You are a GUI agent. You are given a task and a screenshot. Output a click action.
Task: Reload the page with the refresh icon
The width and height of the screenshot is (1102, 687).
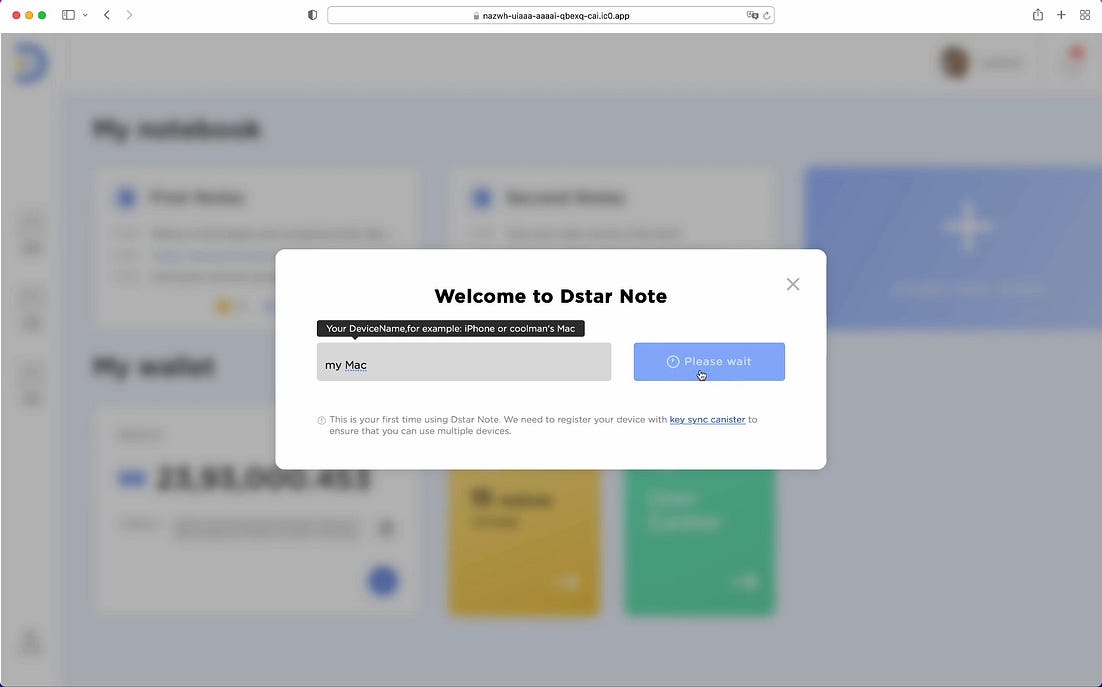(767, 15)
